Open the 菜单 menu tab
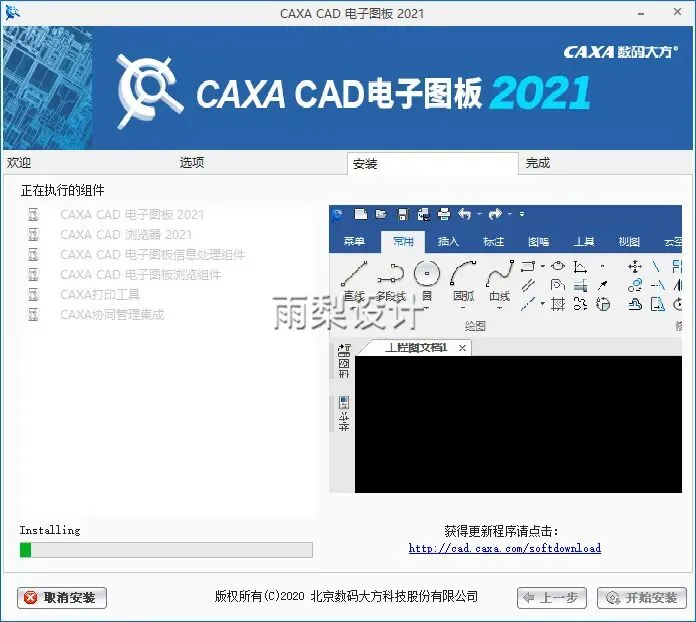696x622 pixels. [x=354, y=242]
